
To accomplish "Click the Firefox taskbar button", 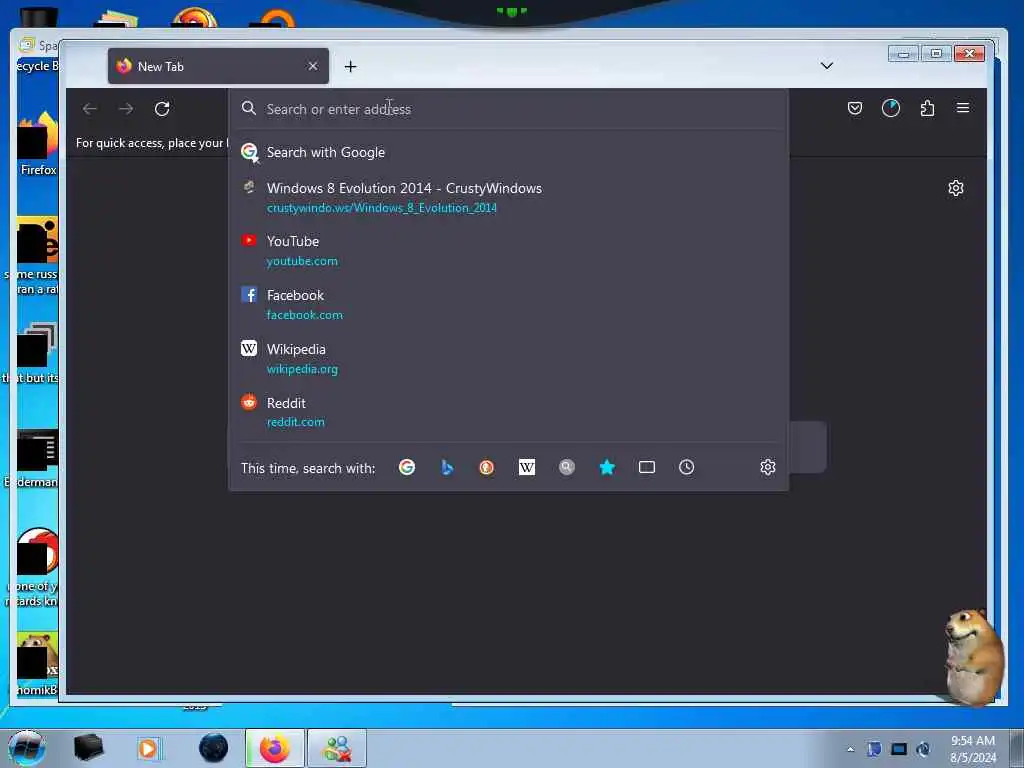I will point(275,748).
